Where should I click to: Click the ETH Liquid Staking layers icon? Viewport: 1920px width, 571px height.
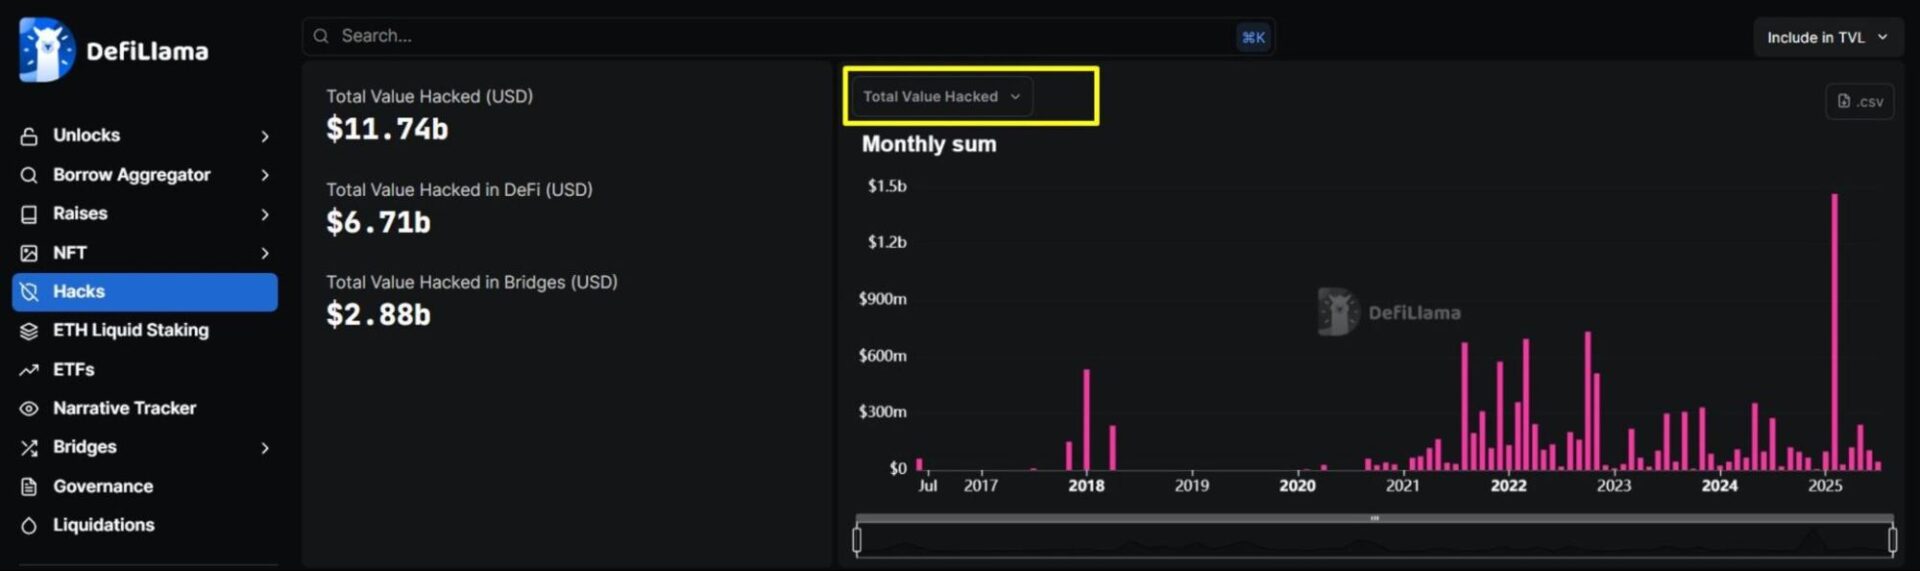click(x=29, y=331)
